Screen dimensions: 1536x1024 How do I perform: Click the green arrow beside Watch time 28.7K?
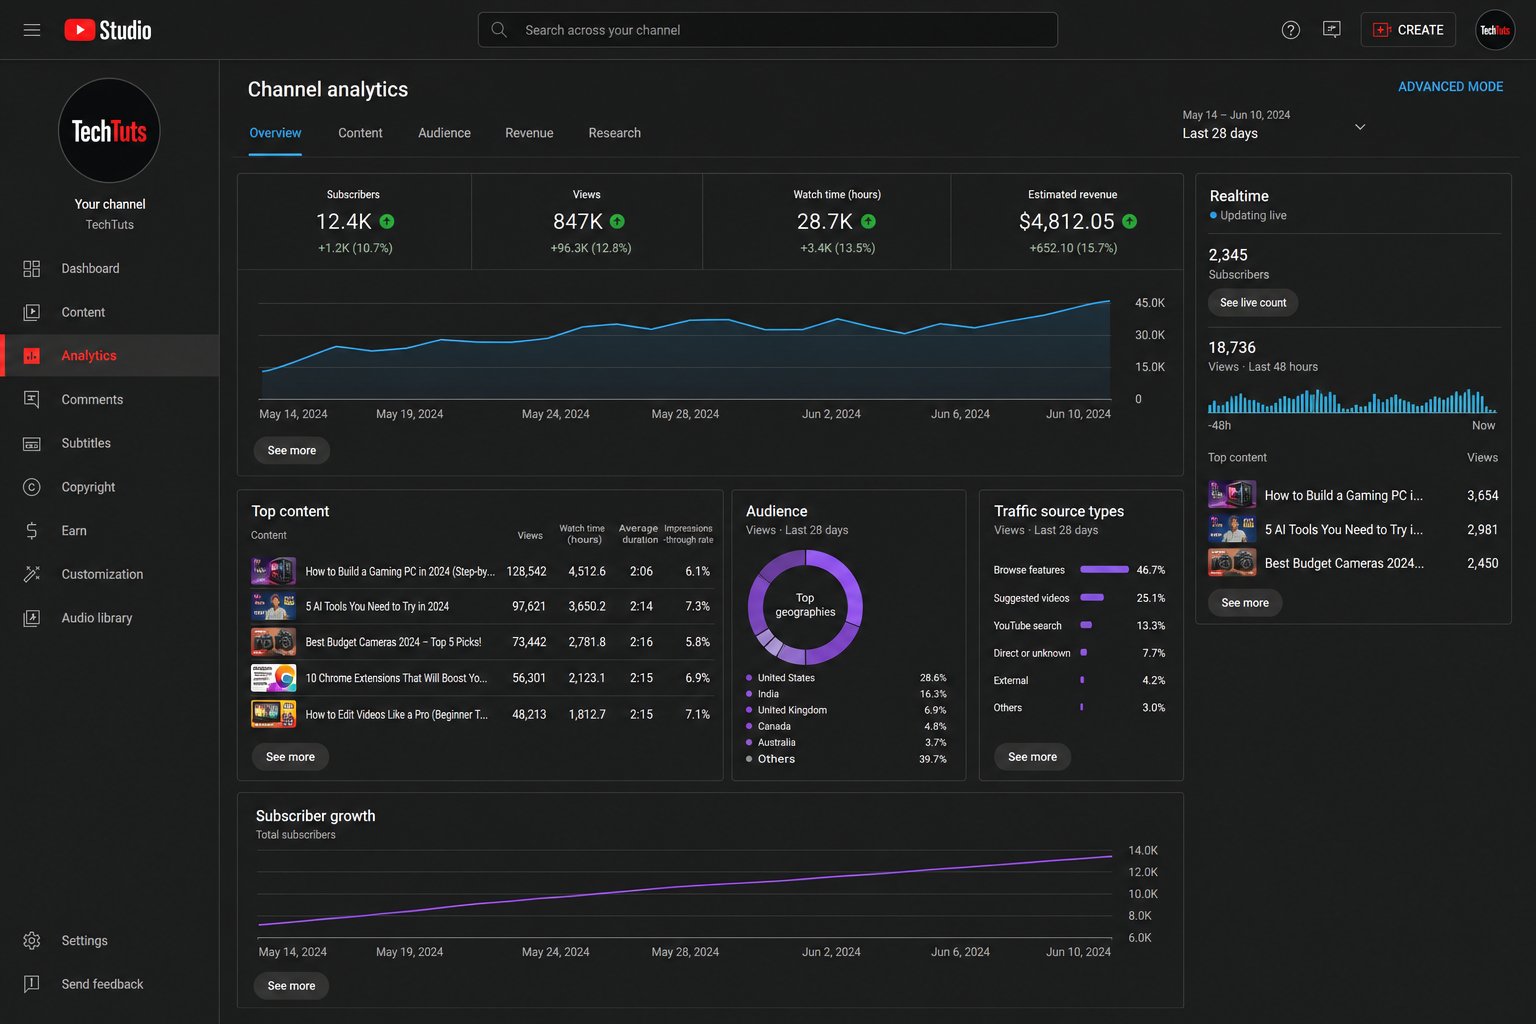(868, 221)
